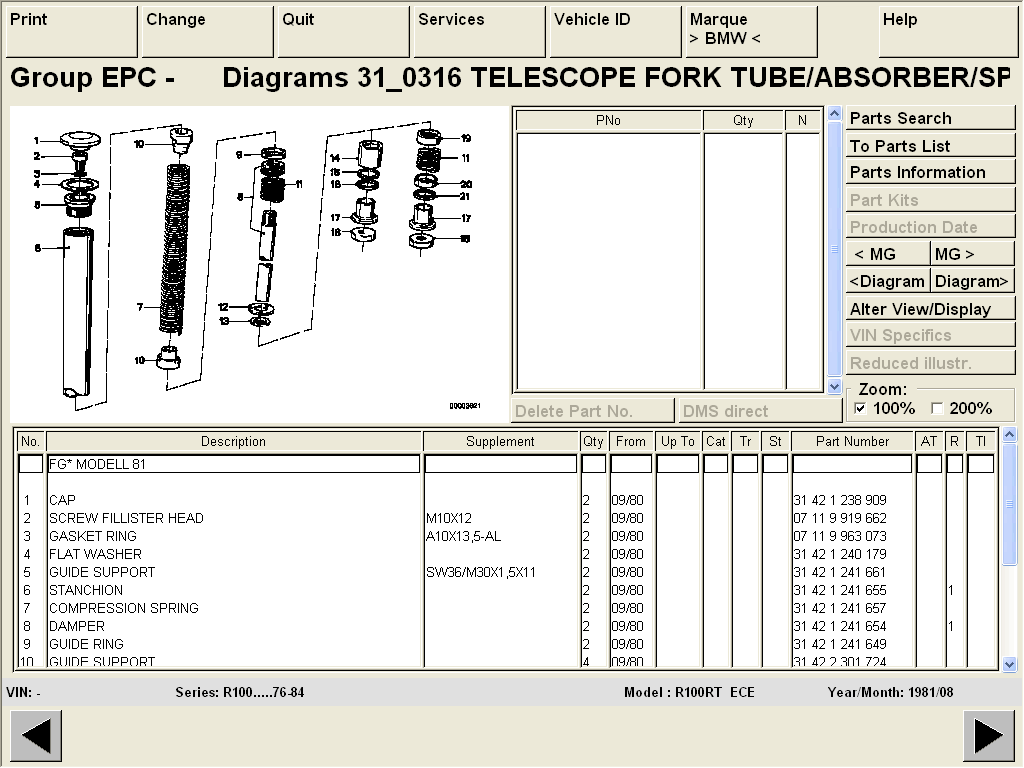
Task: Click supplement A10X13,5-AL
Action: point(464,536)
